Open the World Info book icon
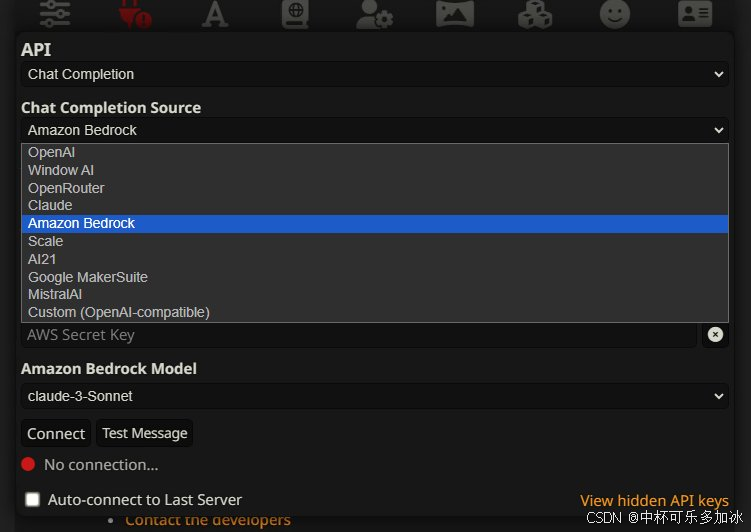This screenshot has height=532, width=751. coord(295,14)
